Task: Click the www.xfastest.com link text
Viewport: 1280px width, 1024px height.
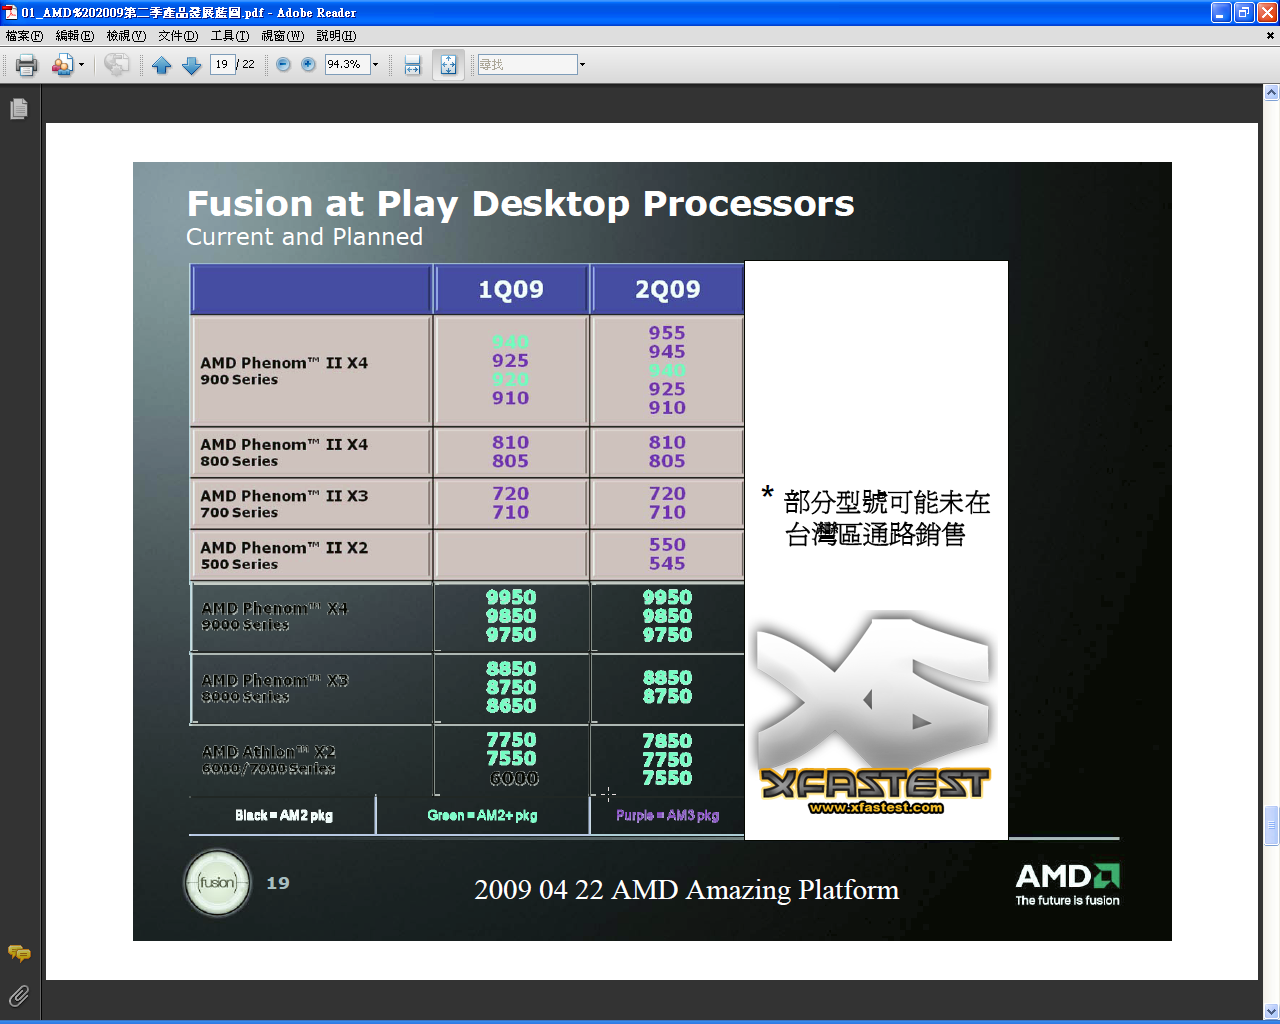Action: pyautogui.click(x=876, y=807)
